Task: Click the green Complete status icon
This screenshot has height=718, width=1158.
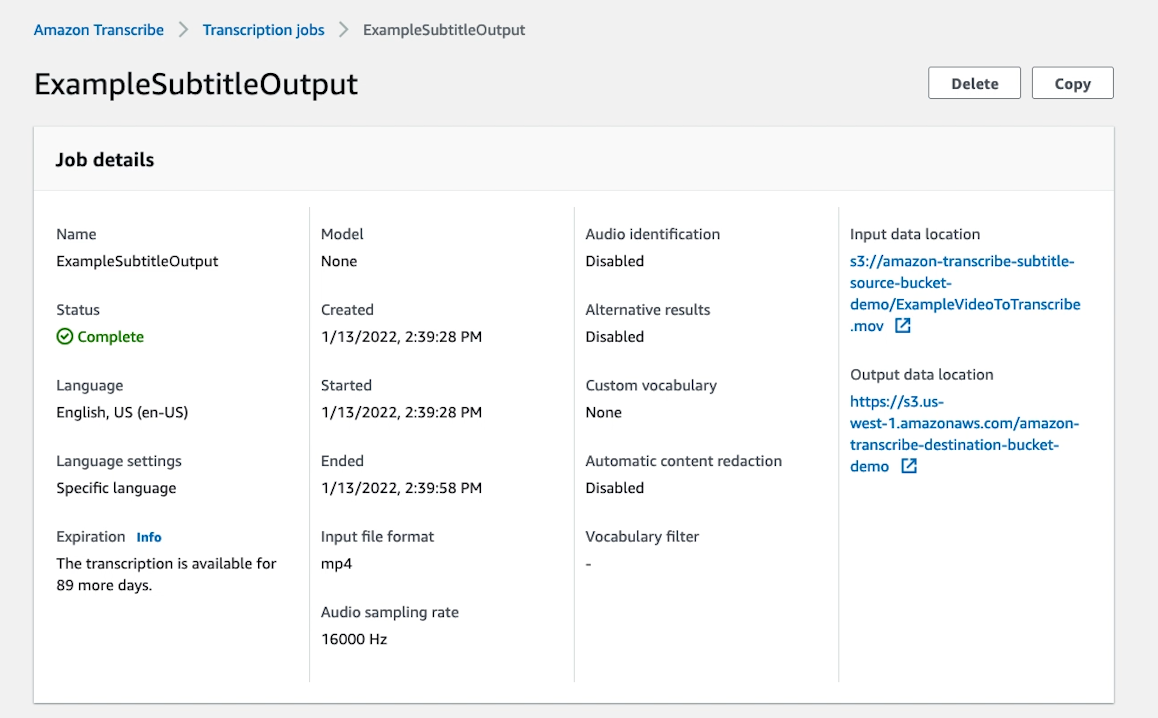Action: (x=65, y=337)
